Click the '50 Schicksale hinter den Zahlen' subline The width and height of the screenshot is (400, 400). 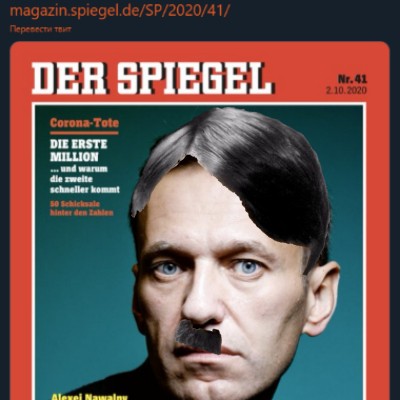click(82, 208)
